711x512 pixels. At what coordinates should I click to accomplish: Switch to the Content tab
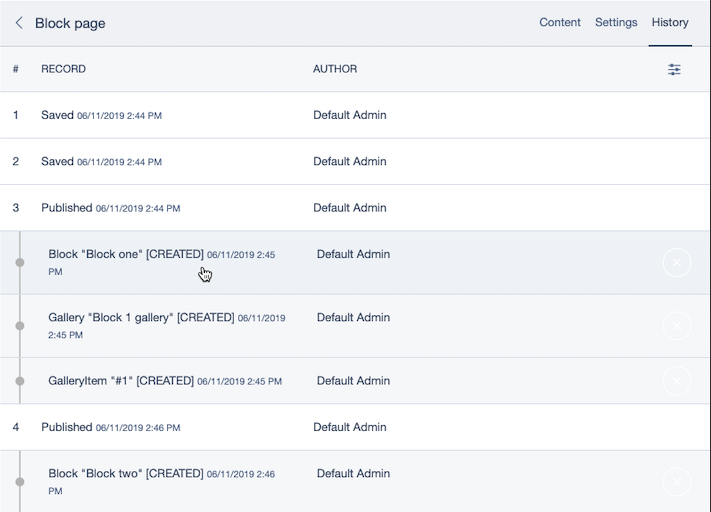click(x=560, y=22)
